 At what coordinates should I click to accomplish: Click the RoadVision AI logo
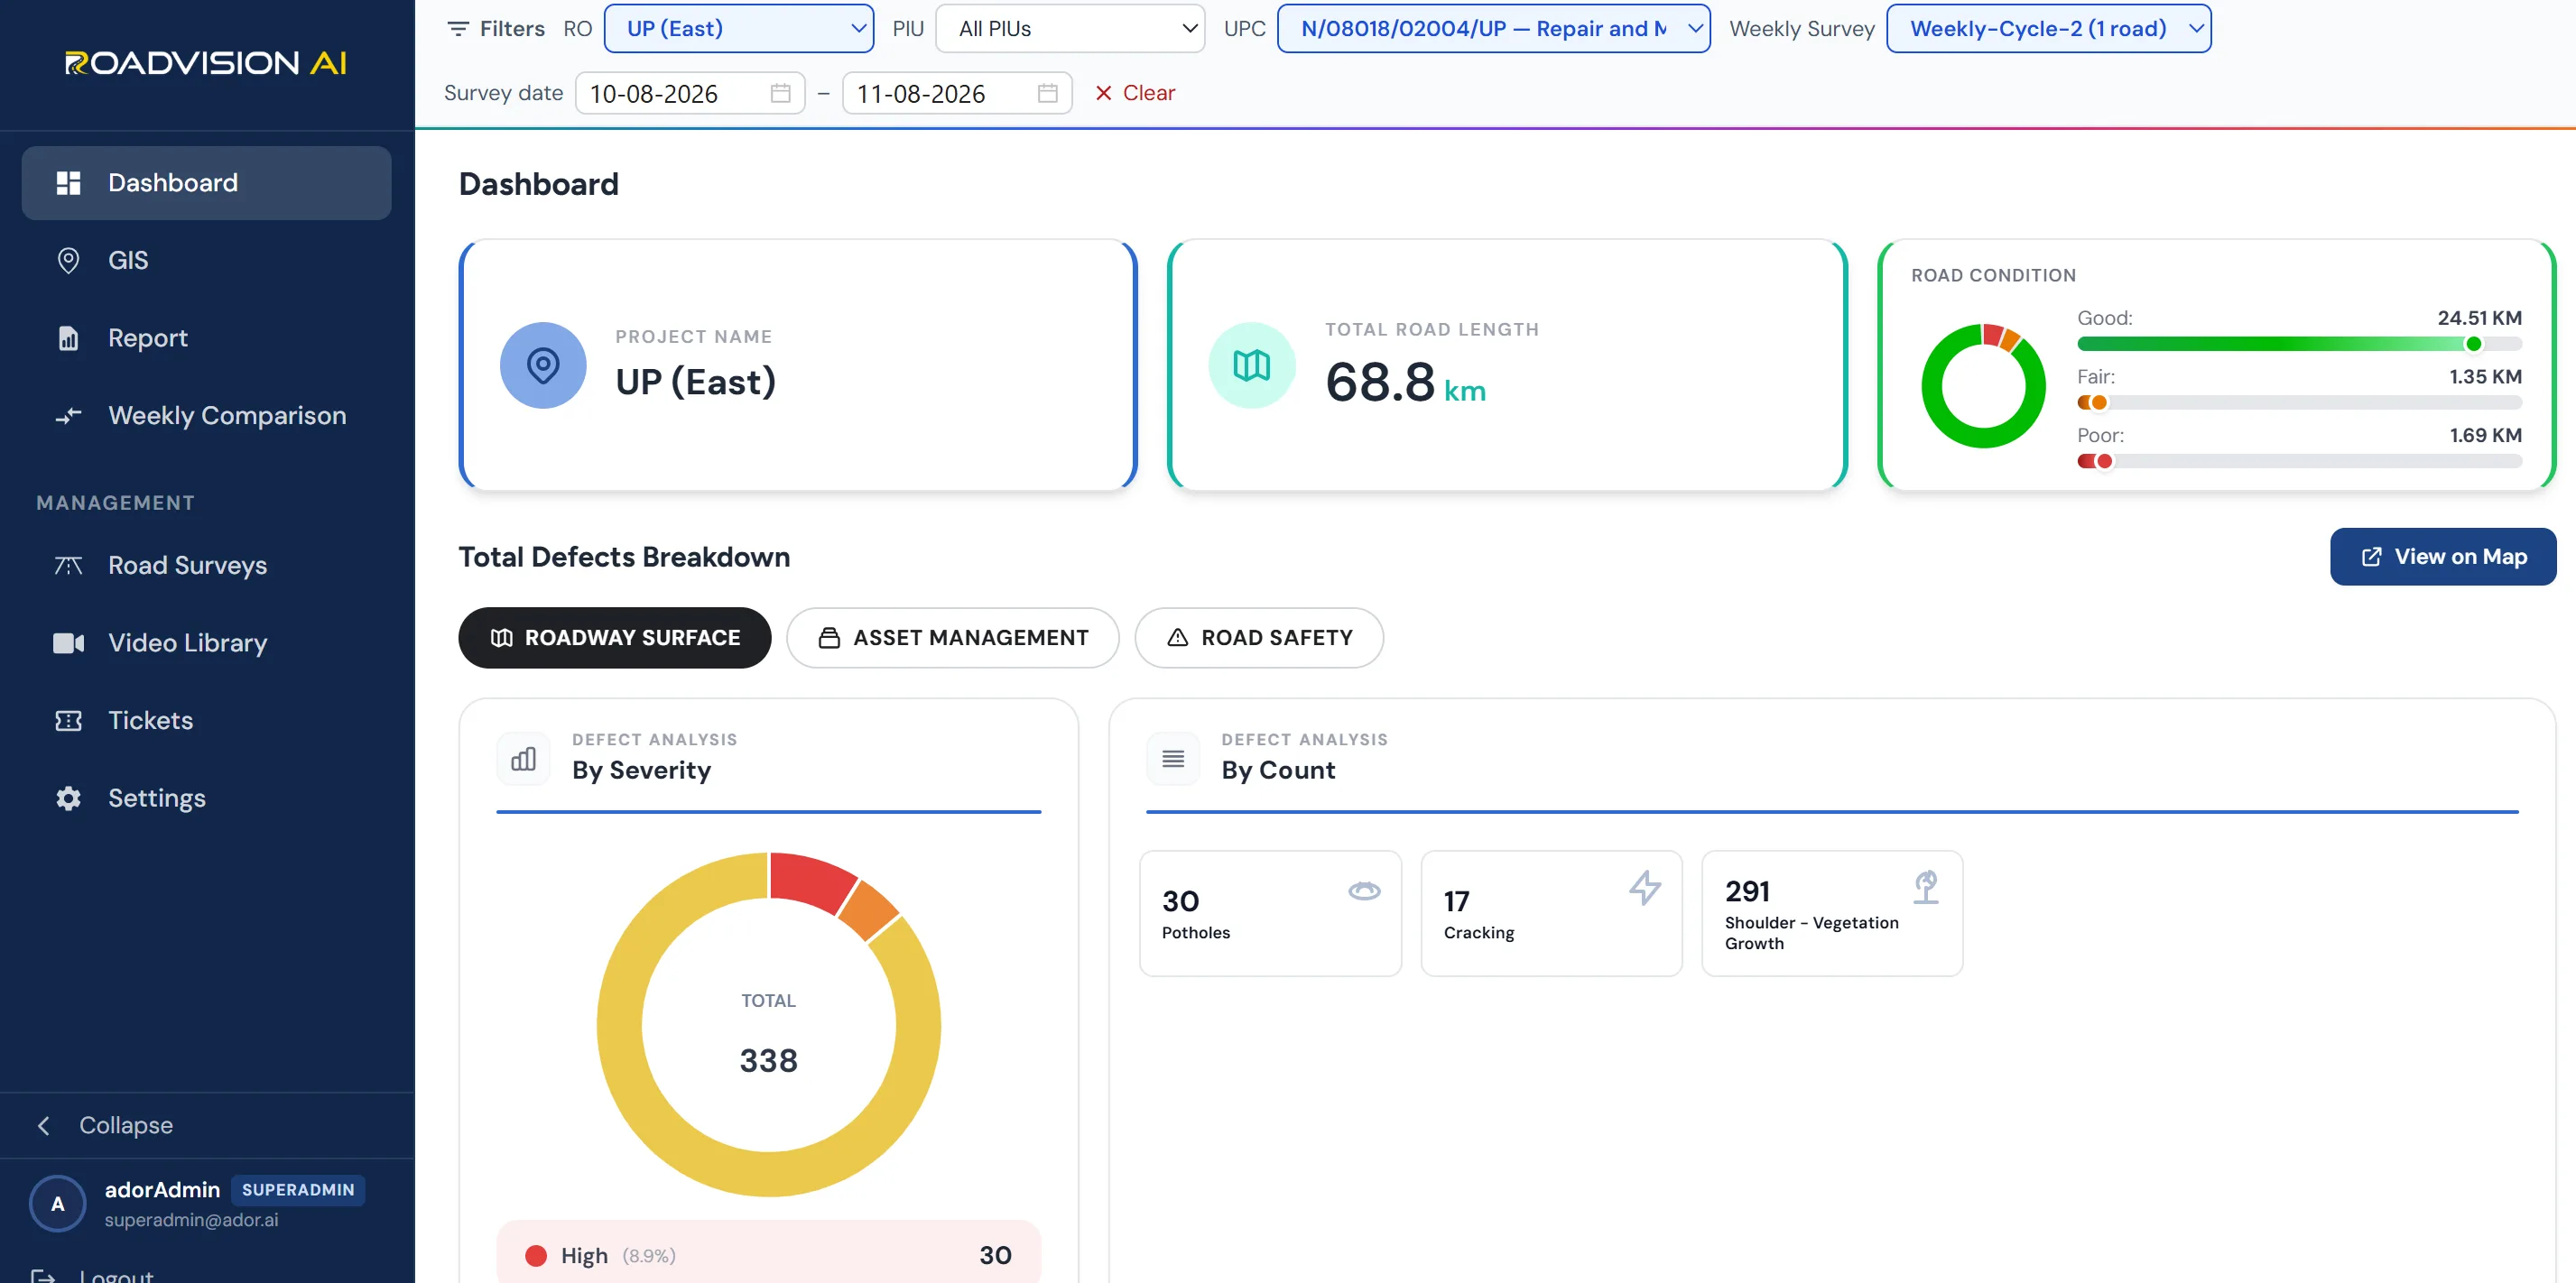click(x=206, y=63)
